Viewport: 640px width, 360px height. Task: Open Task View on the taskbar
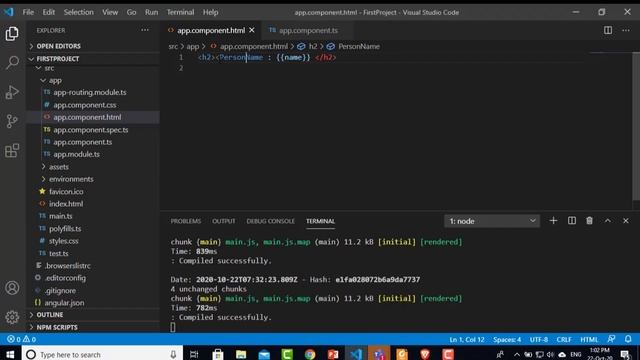coord(194,354)
